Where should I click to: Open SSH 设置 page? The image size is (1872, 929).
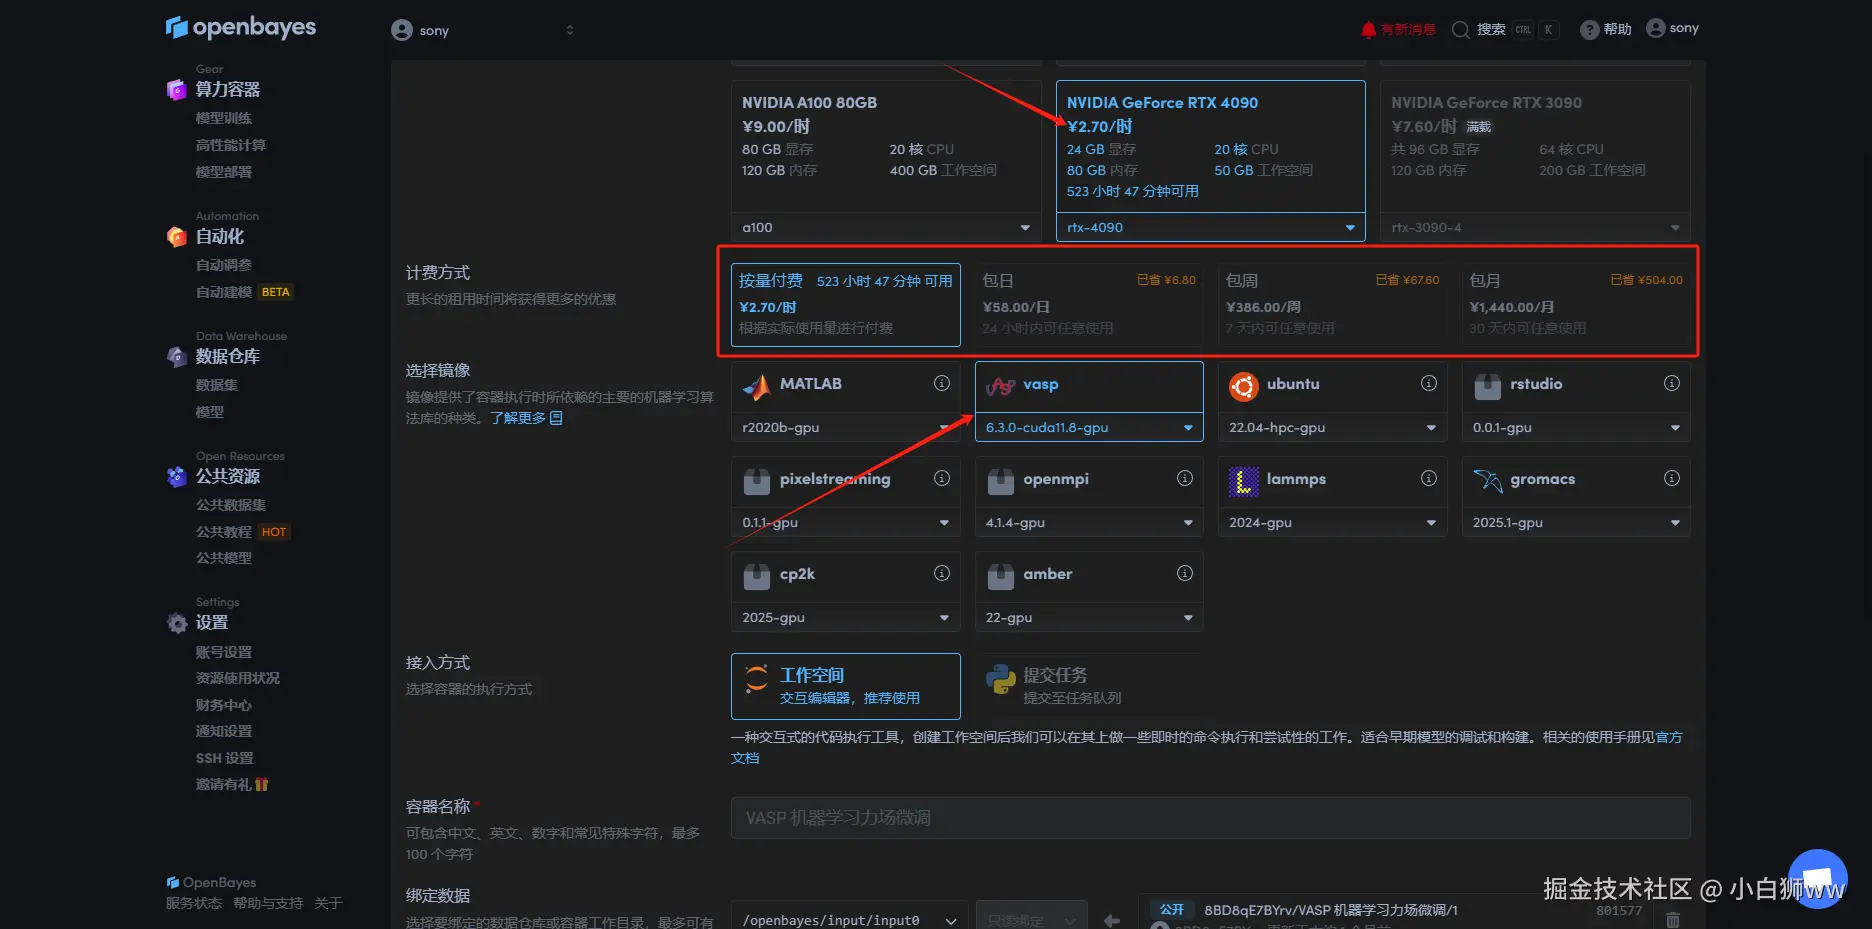225,758
